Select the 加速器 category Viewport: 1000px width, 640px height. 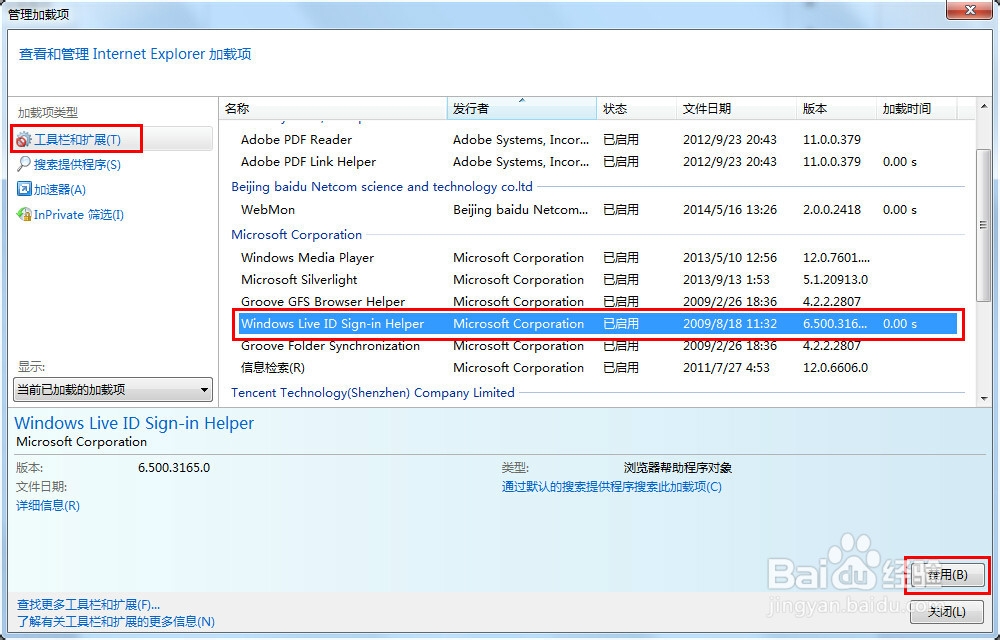pyautogui.click(x=60, y=188)
